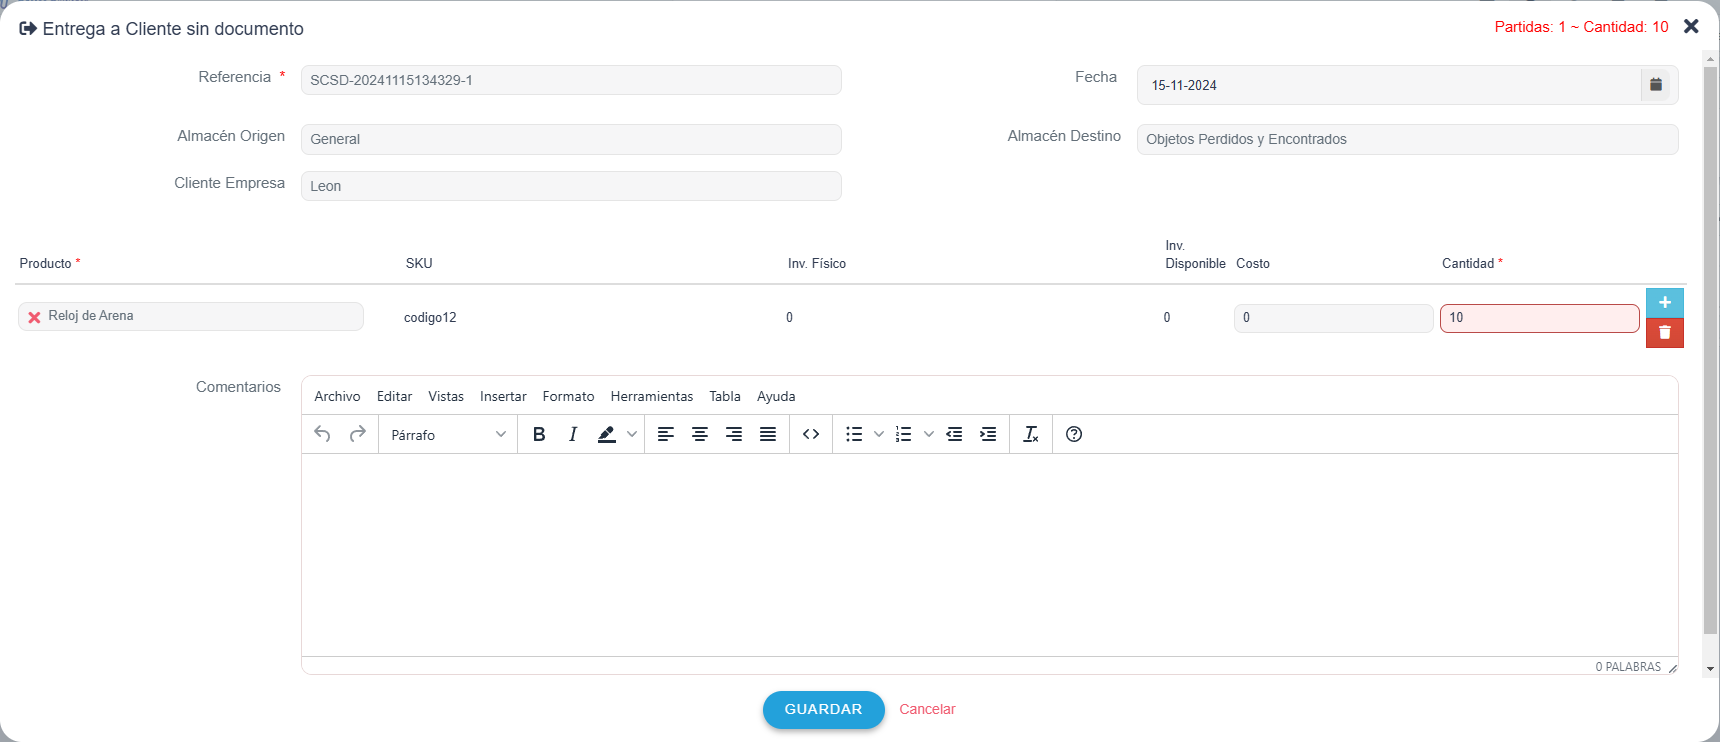Click the Fecha date field
Image resolution: width=1720 pixels, height=742 pixels.
[1389, 85]
